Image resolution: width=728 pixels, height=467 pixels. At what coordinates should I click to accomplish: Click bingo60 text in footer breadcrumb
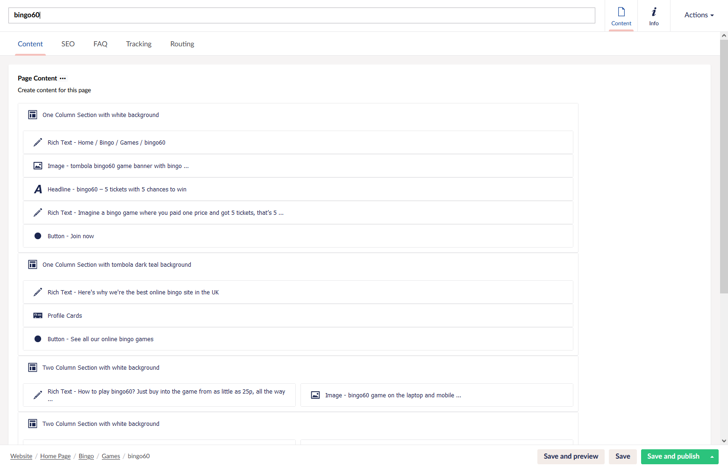[x=139, y=456]
